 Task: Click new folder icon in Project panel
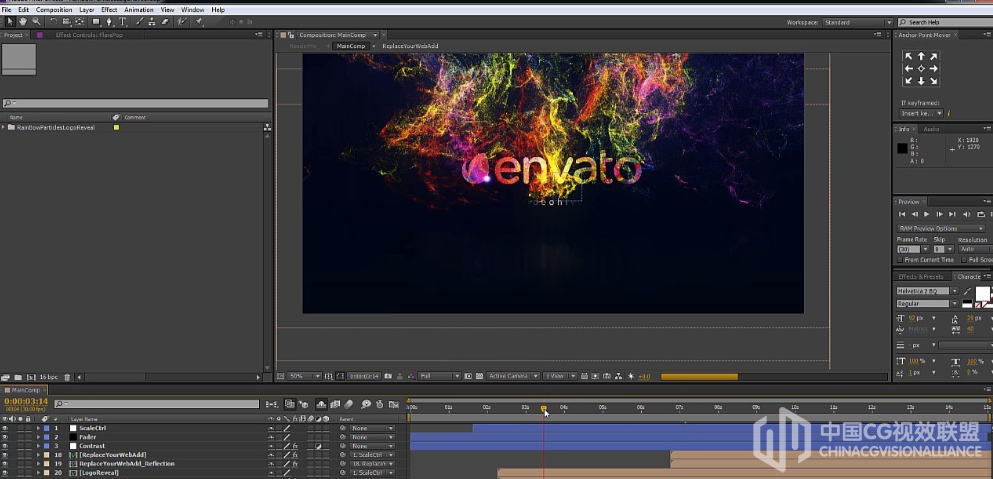click(x=18, y=377)
